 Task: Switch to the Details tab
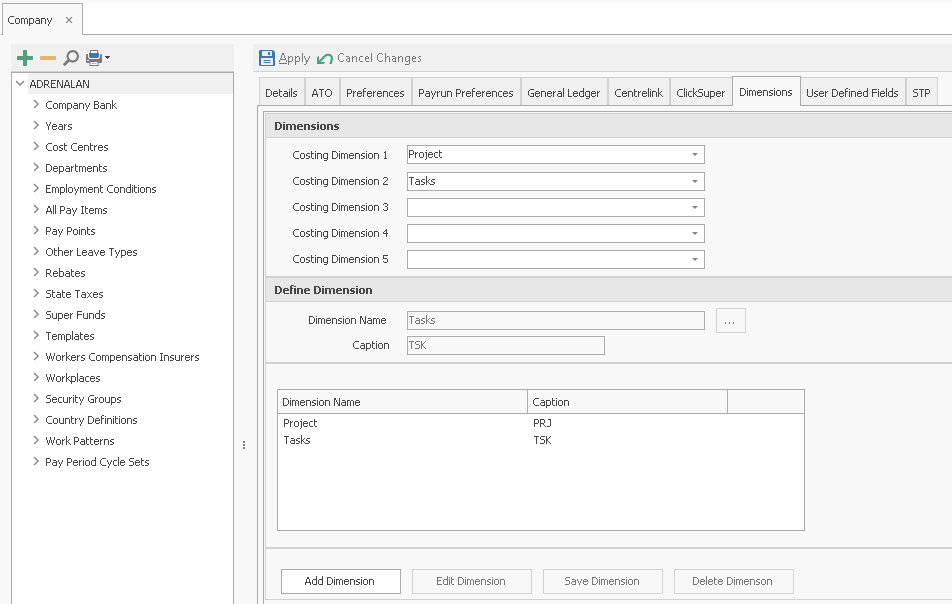(281, 93)
